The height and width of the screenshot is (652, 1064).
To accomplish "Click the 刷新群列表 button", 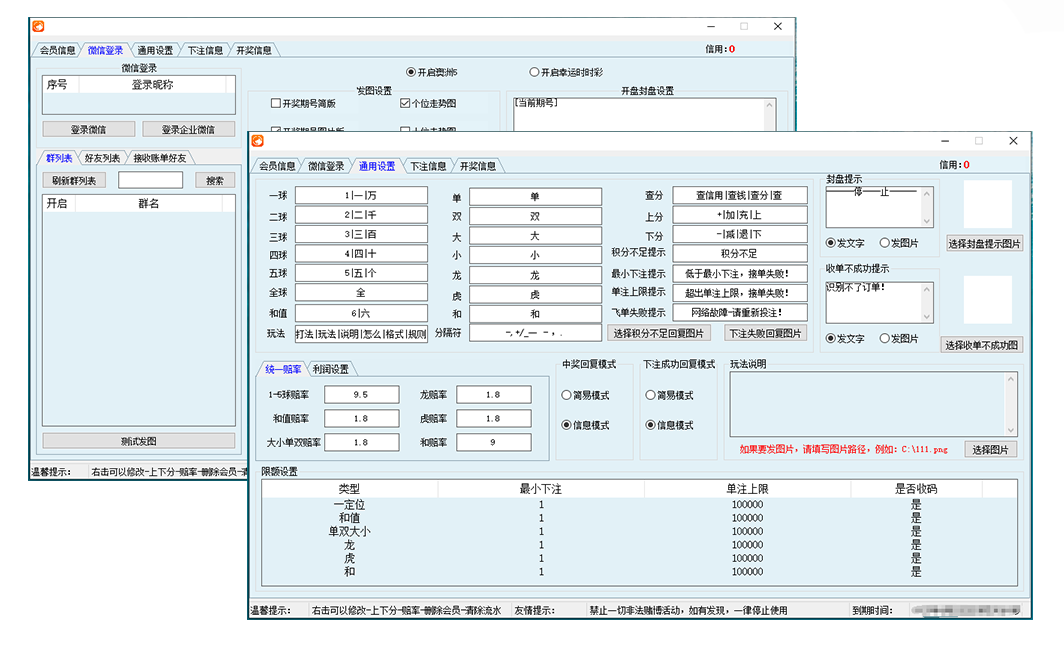I will (x=74, y=181).
